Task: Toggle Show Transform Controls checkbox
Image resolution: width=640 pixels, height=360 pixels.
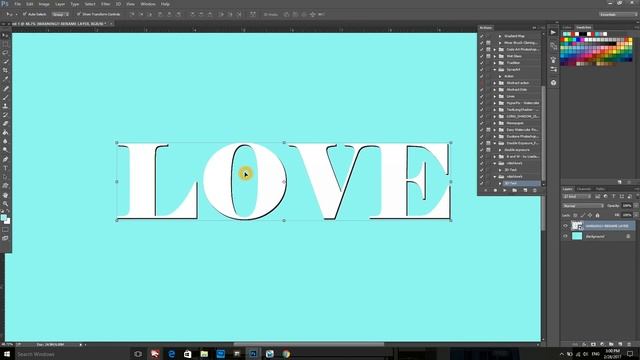Action: coord(79,14)
